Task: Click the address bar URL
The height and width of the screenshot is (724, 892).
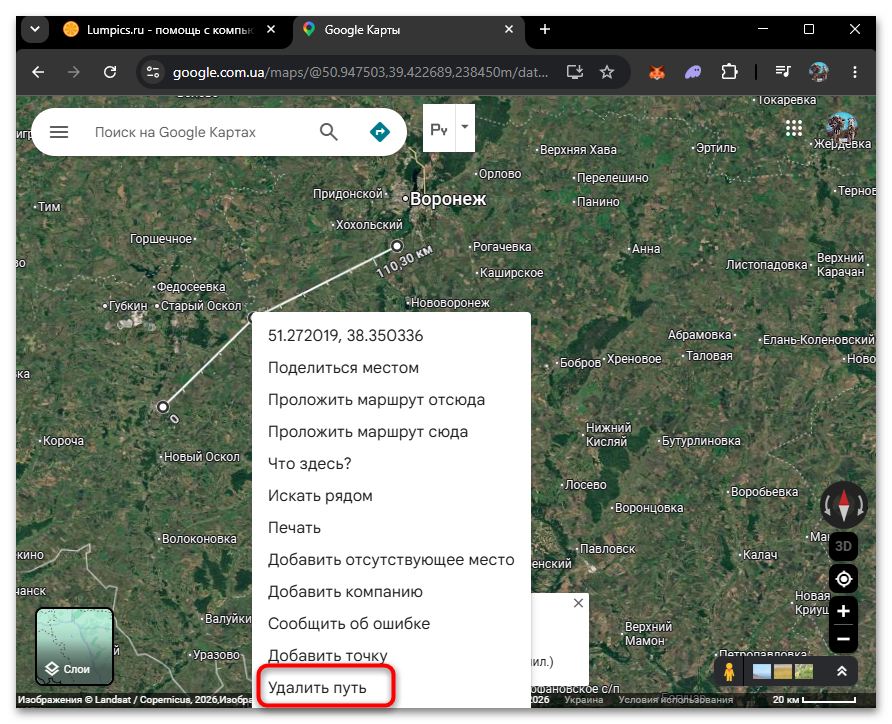Action: 360,73
